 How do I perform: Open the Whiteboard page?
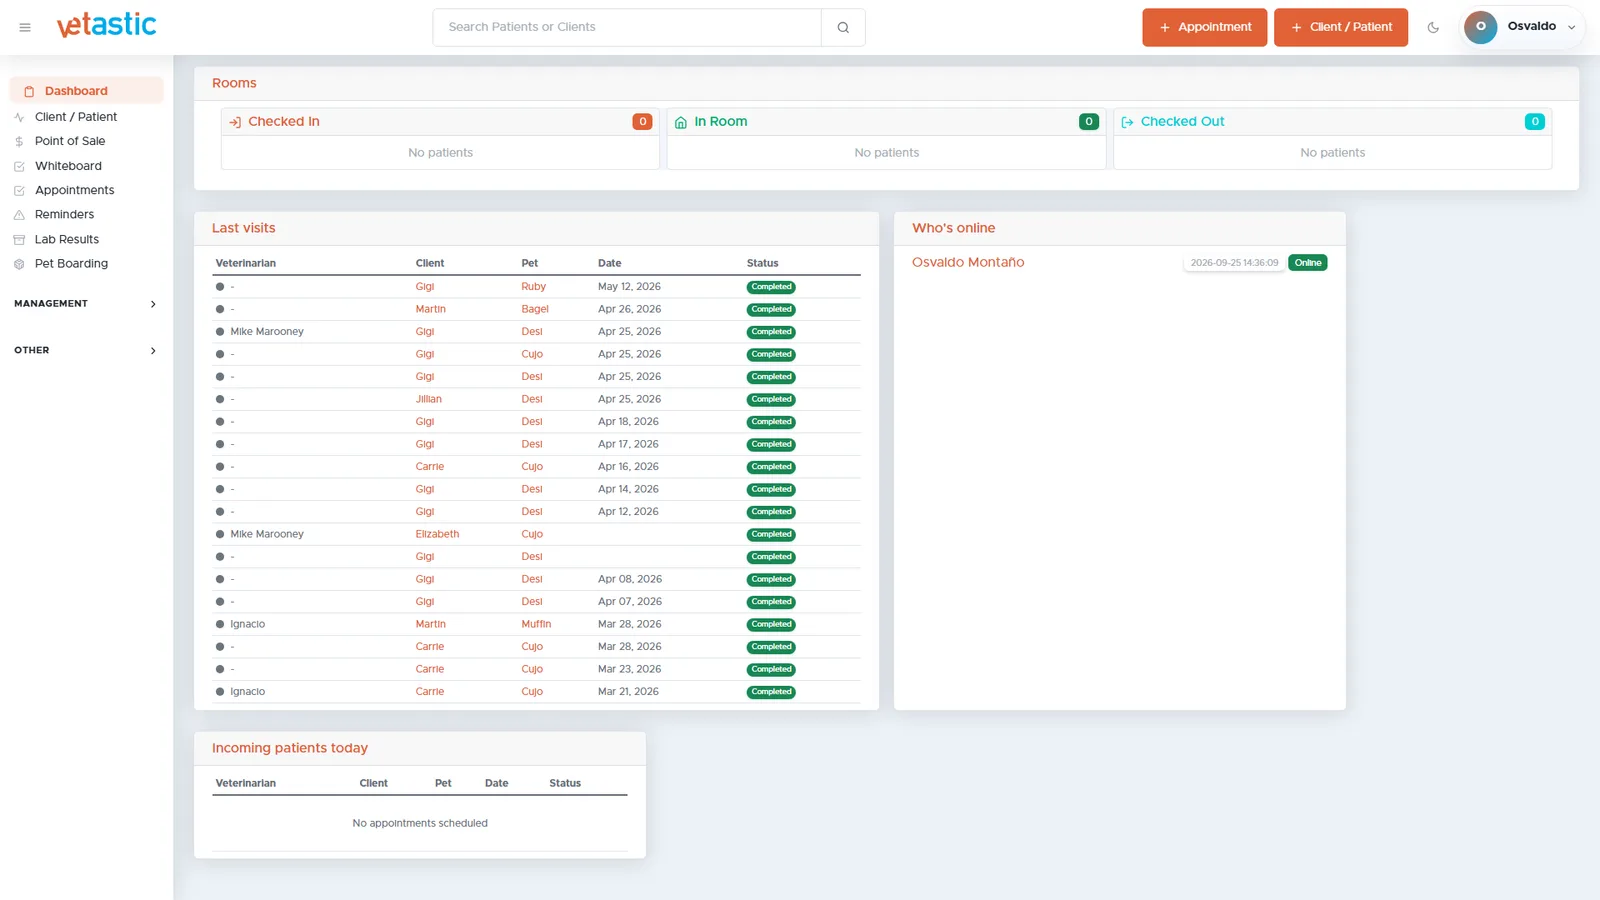pos(68,166)
